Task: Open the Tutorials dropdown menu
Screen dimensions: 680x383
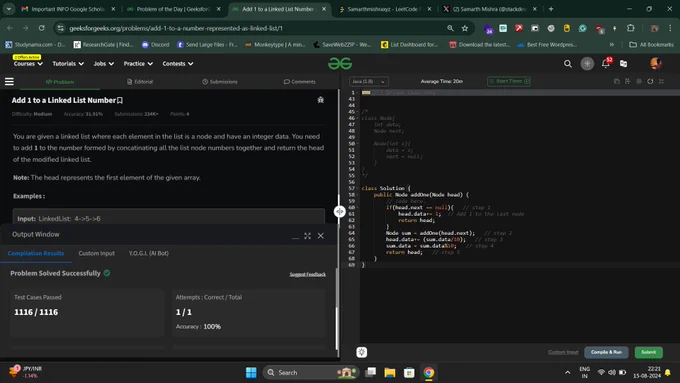Action: click(68, 64)
